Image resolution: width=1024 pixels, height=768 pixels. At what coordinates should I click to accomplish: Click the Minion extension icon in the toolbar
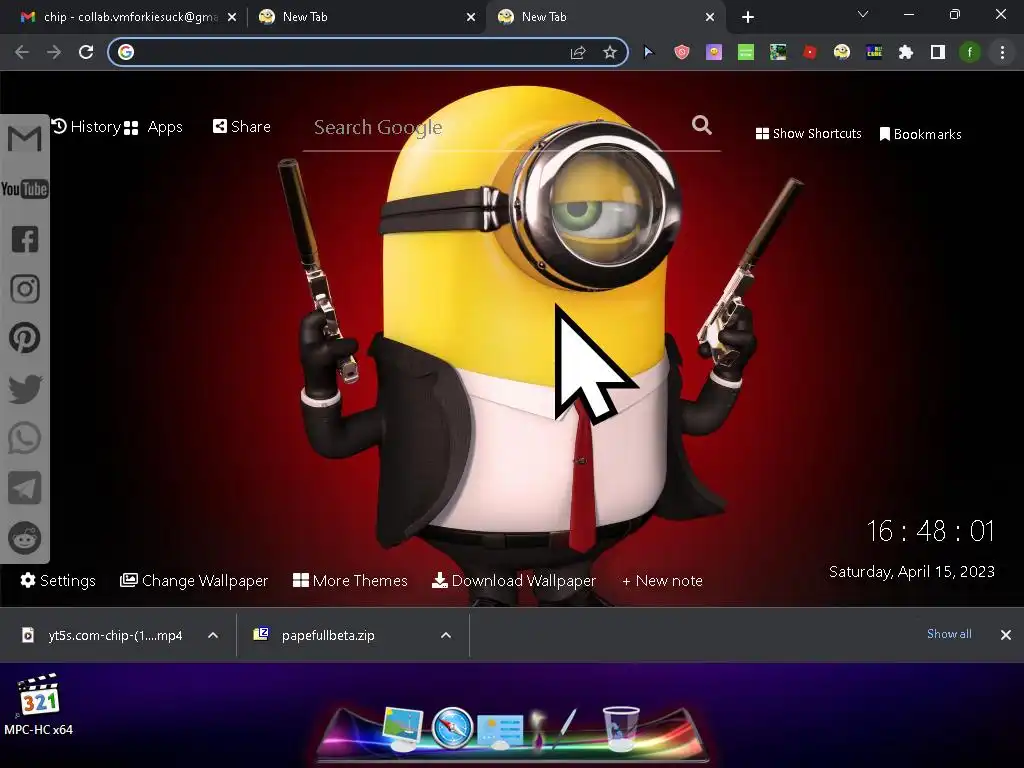842,52
